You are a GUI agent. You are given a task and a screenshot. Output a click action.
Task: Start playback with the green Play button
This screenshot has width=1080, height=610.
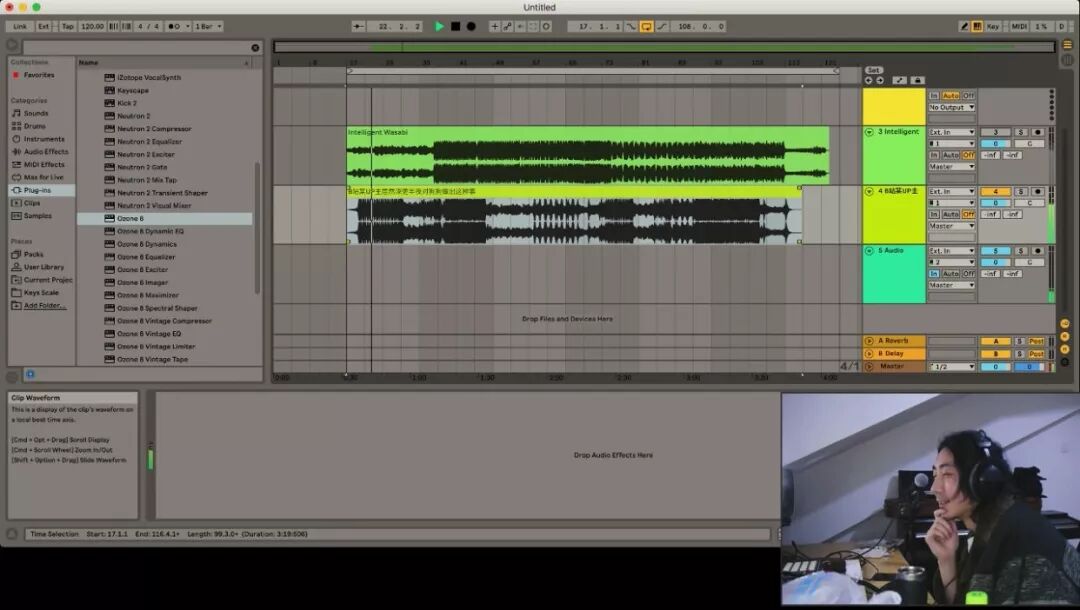coord(439,26)
